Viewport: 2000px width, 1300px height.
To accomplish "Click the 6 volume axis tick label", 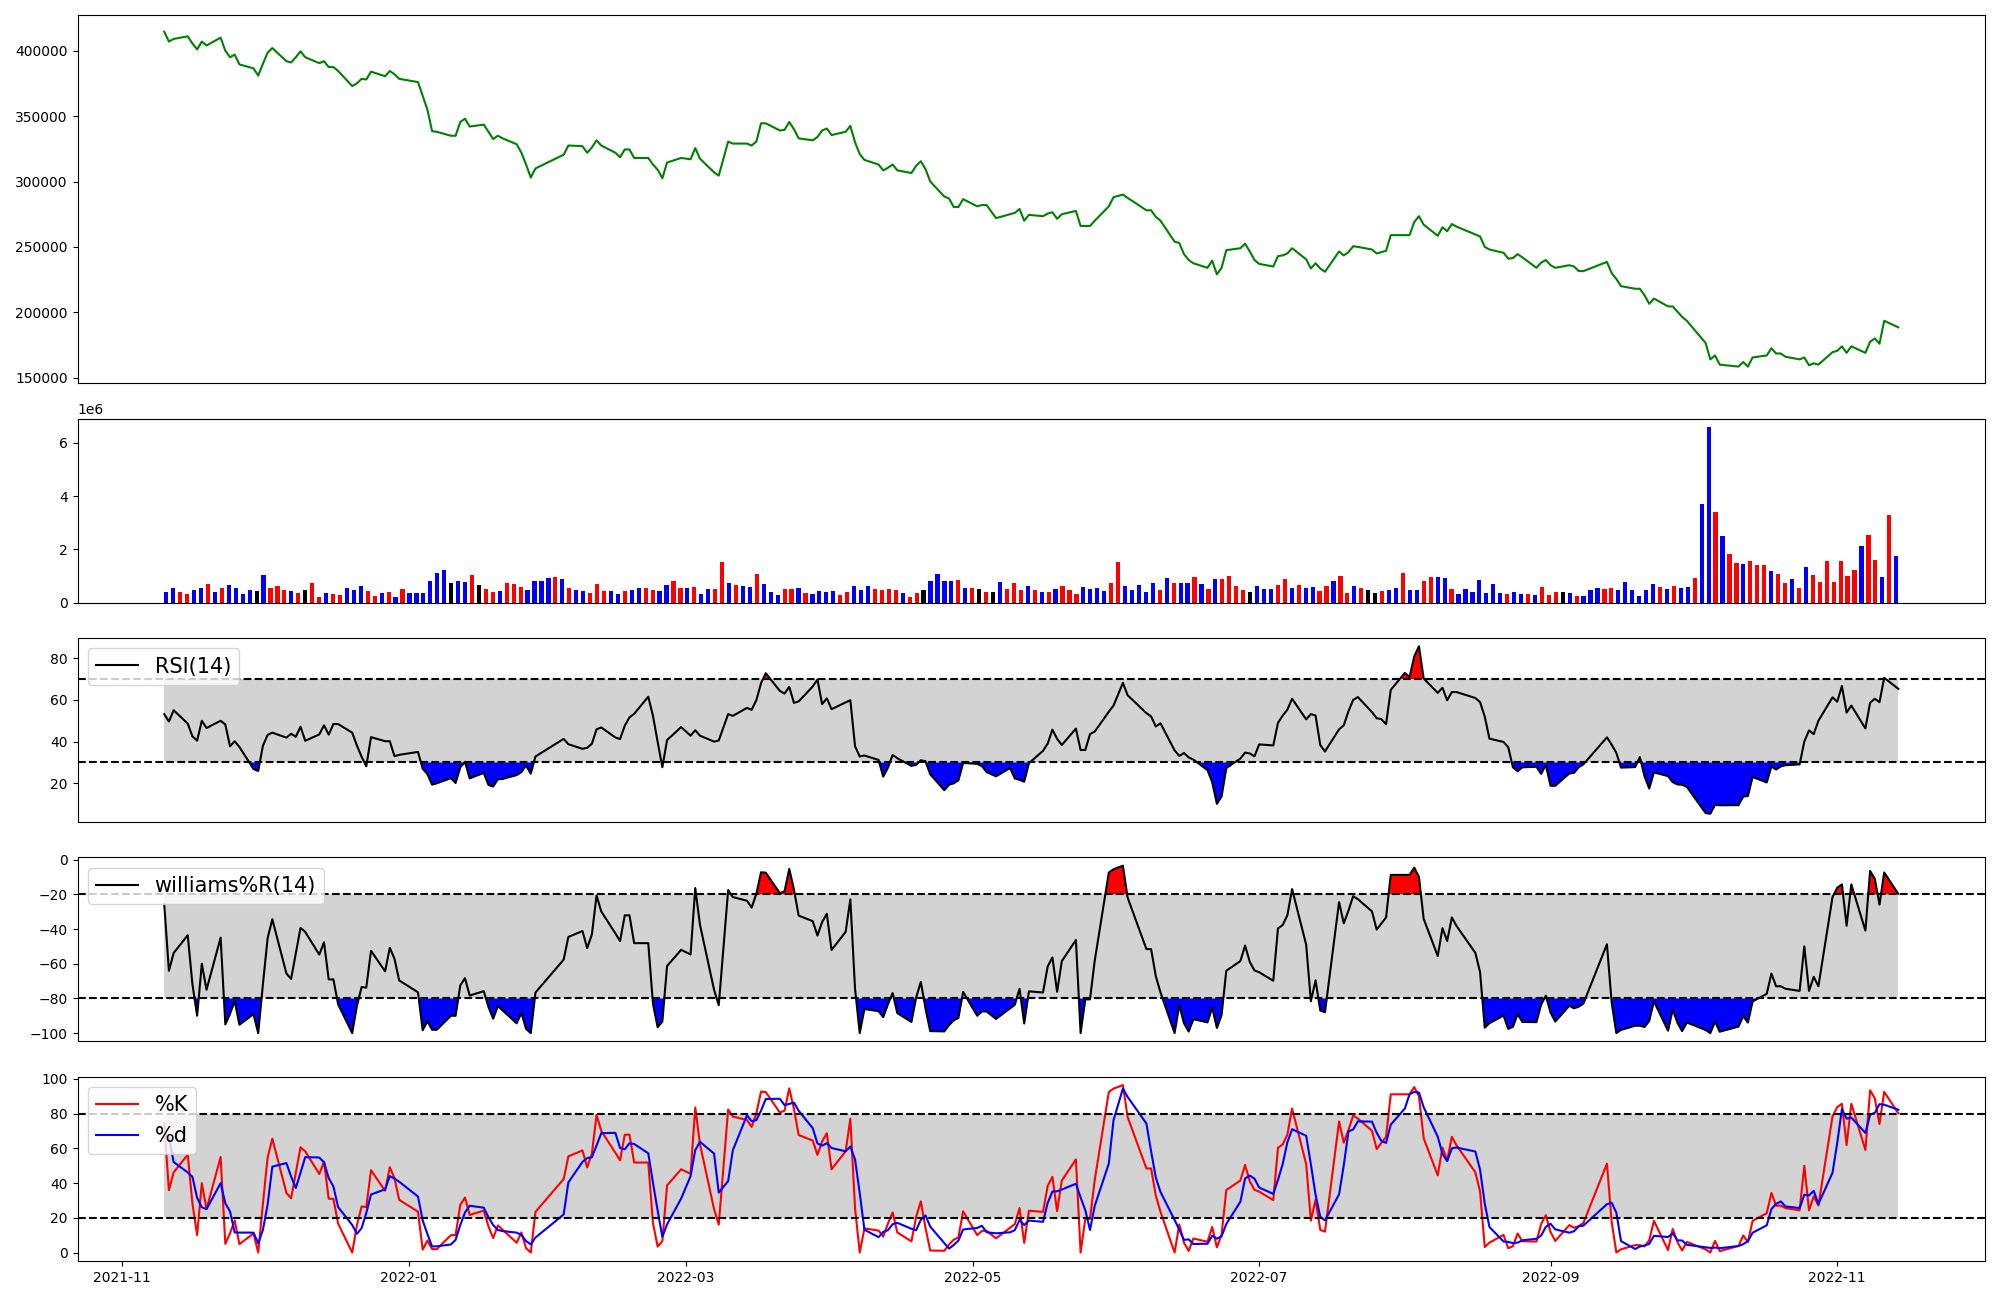I will 63,444.
